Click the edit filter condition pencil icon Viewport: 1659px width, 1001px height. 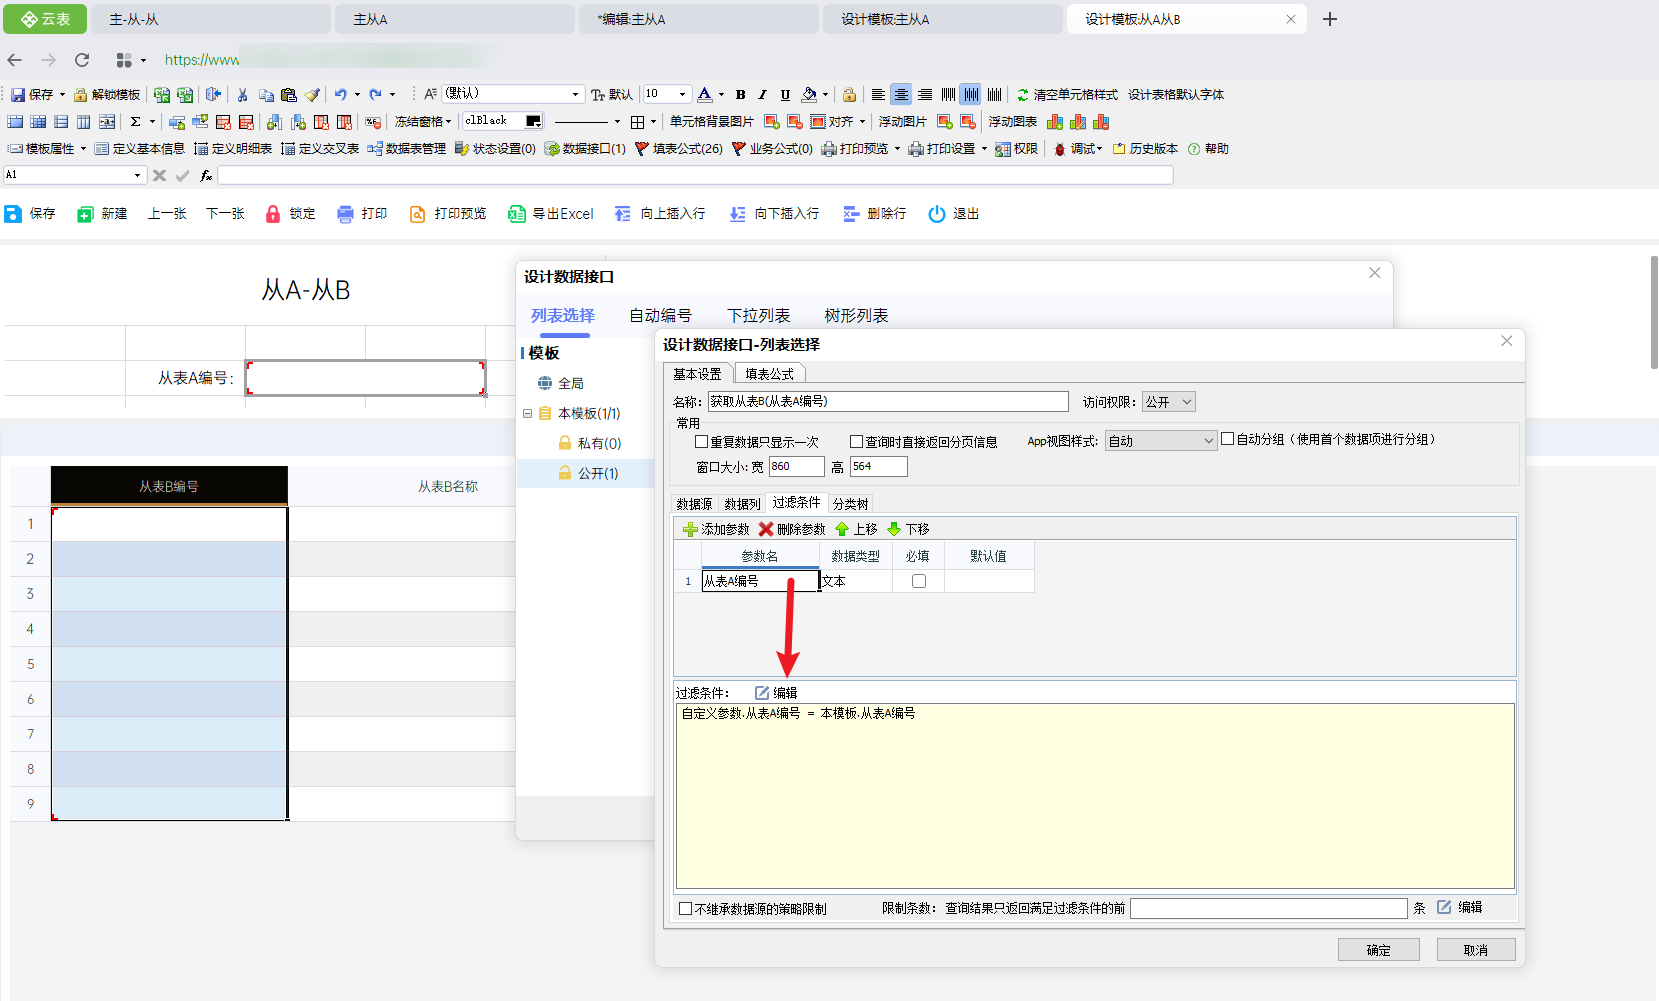point(762,693)
